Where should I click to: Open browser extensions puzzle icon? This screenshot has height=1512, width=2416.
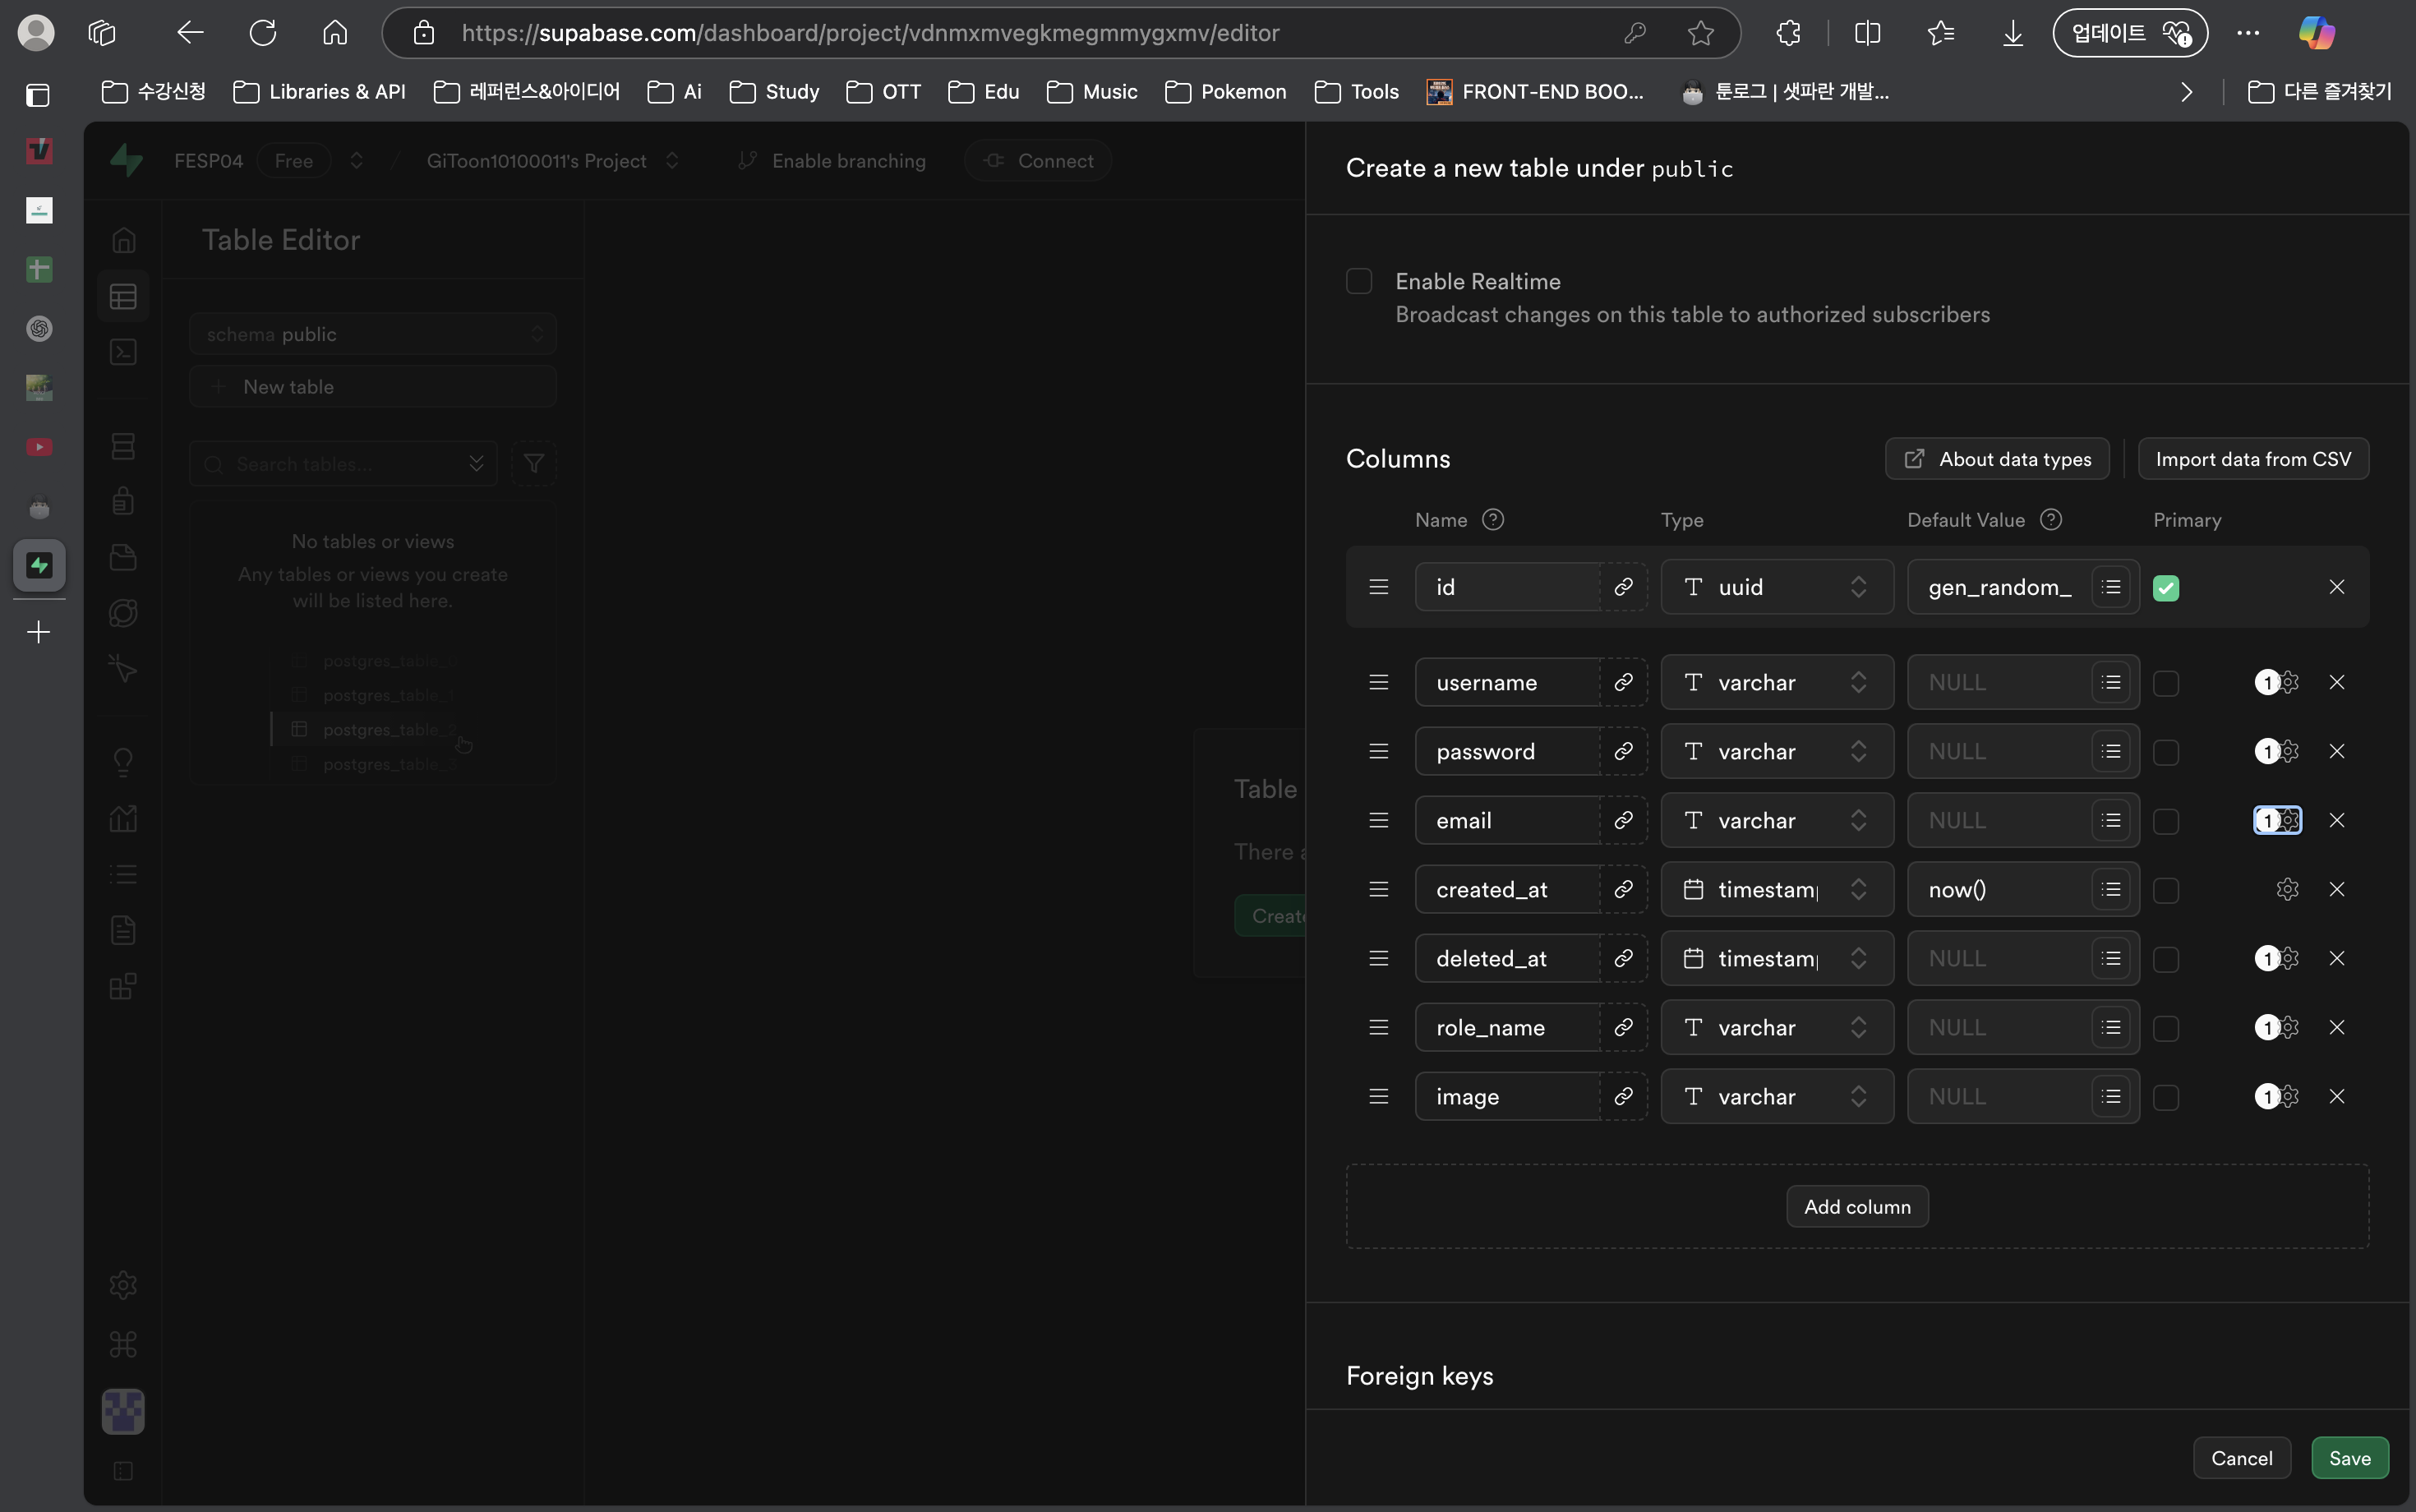pos(1789,33)
